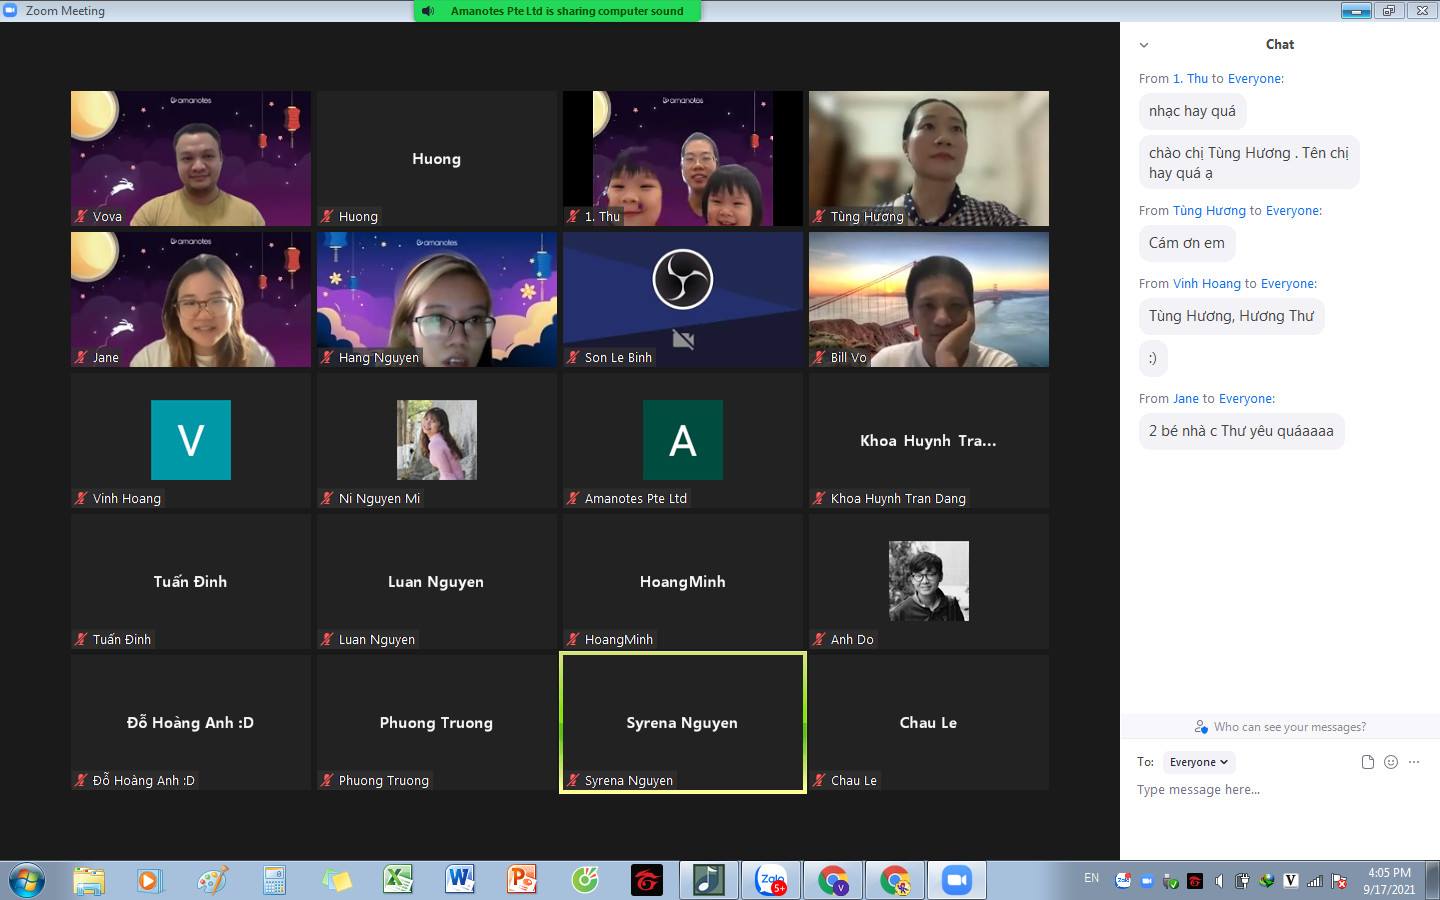Image resolution: width=1440 pixels, height=900 pixels.
Task: Open the file attachment icon in chat
Action: pyautogui.click(x=1368, y=762)
